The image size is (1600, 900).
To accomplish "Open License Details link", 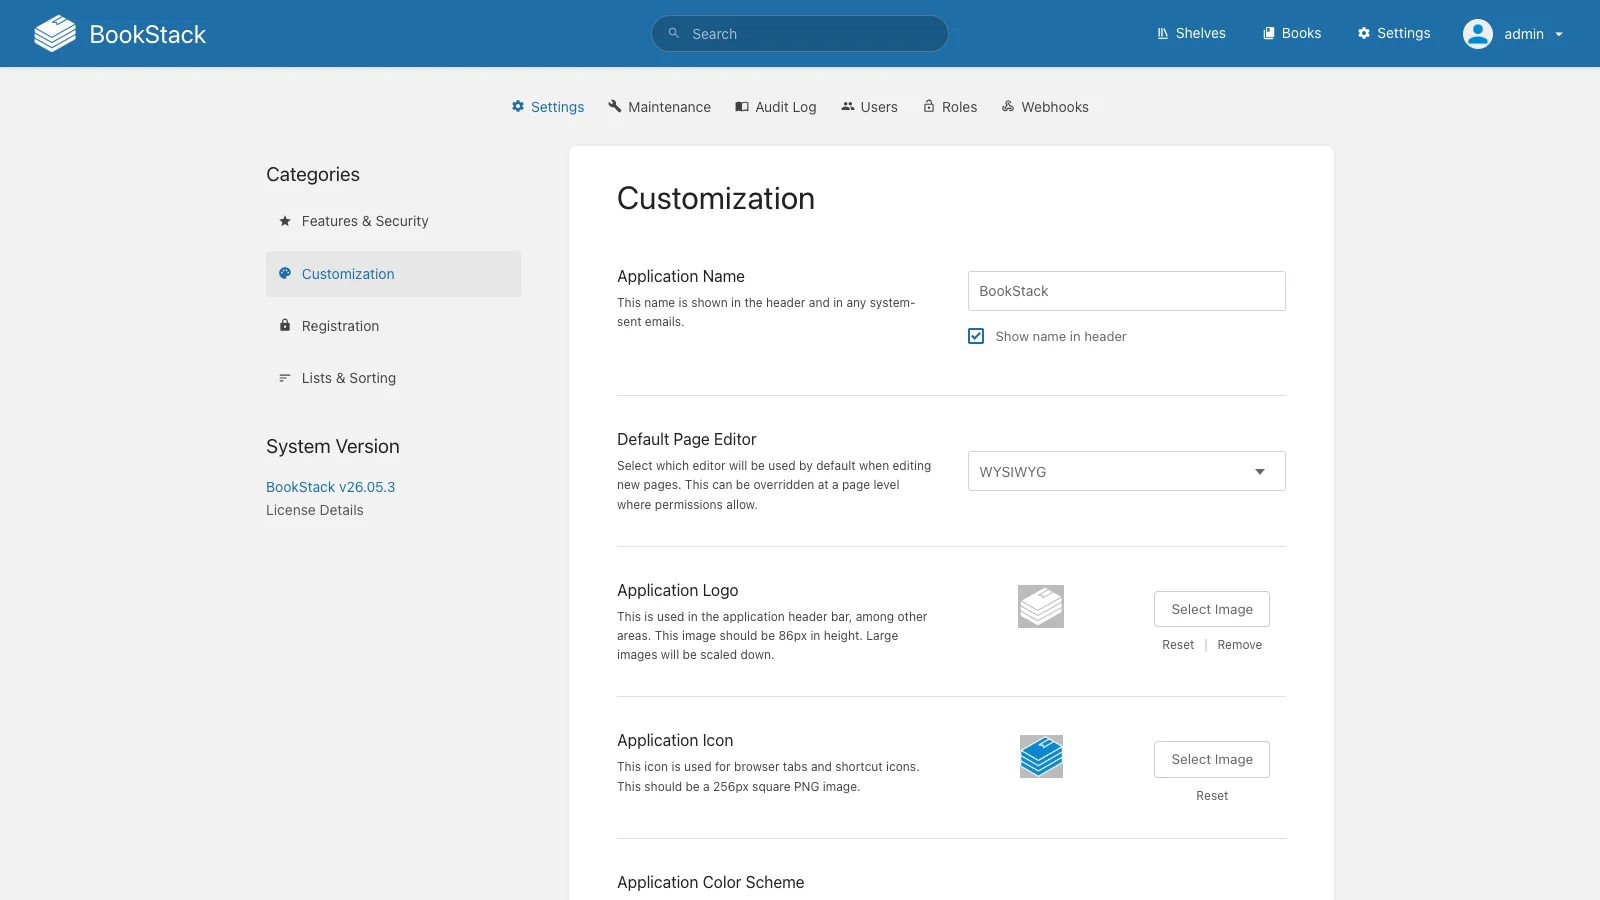I will tap(315, 510).
